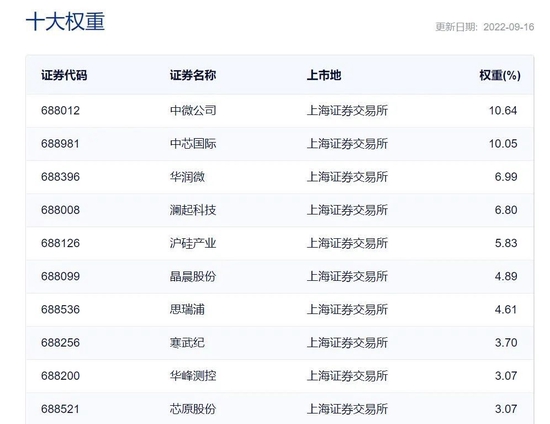
Task: Click 上海证券交易所 in the 晶晨股份 row
Action: tap(347, 276)
